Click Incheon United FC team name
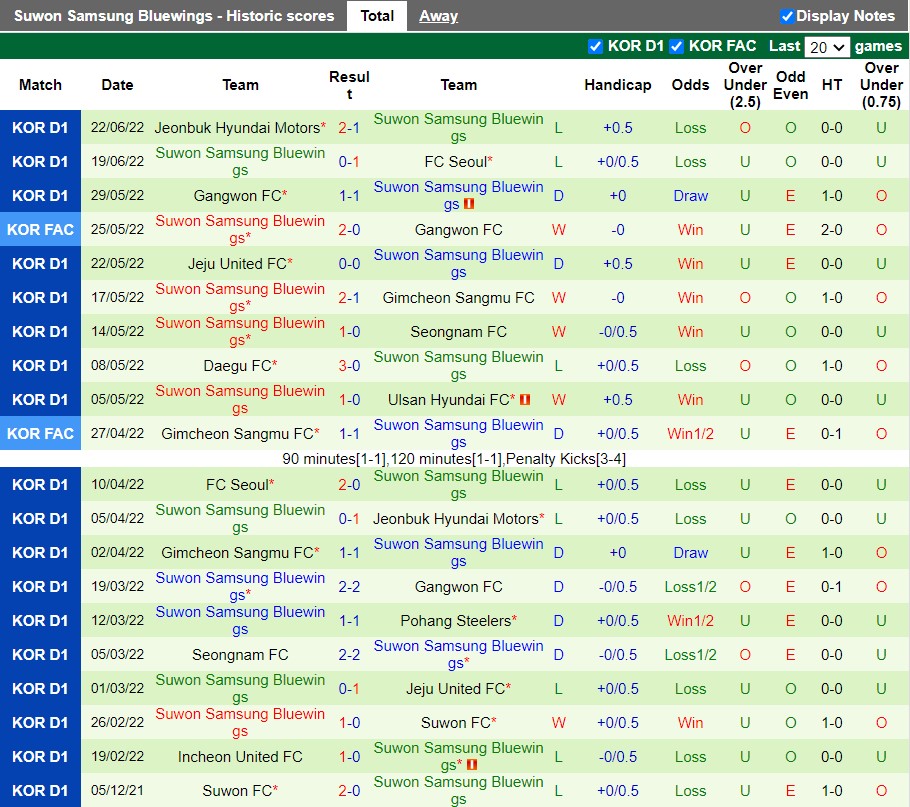This screenshot has width=910, height=807. point(240,757)
